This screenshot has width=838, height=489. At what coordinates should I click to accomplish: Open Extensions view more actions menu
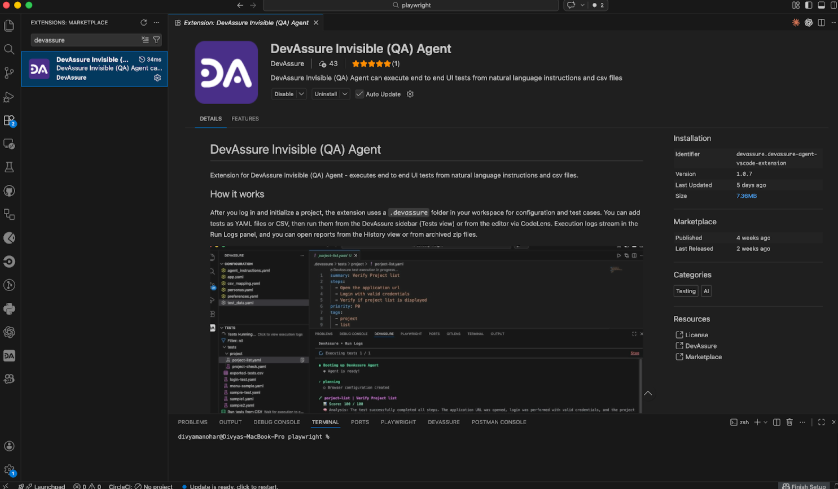coord(157,22)
